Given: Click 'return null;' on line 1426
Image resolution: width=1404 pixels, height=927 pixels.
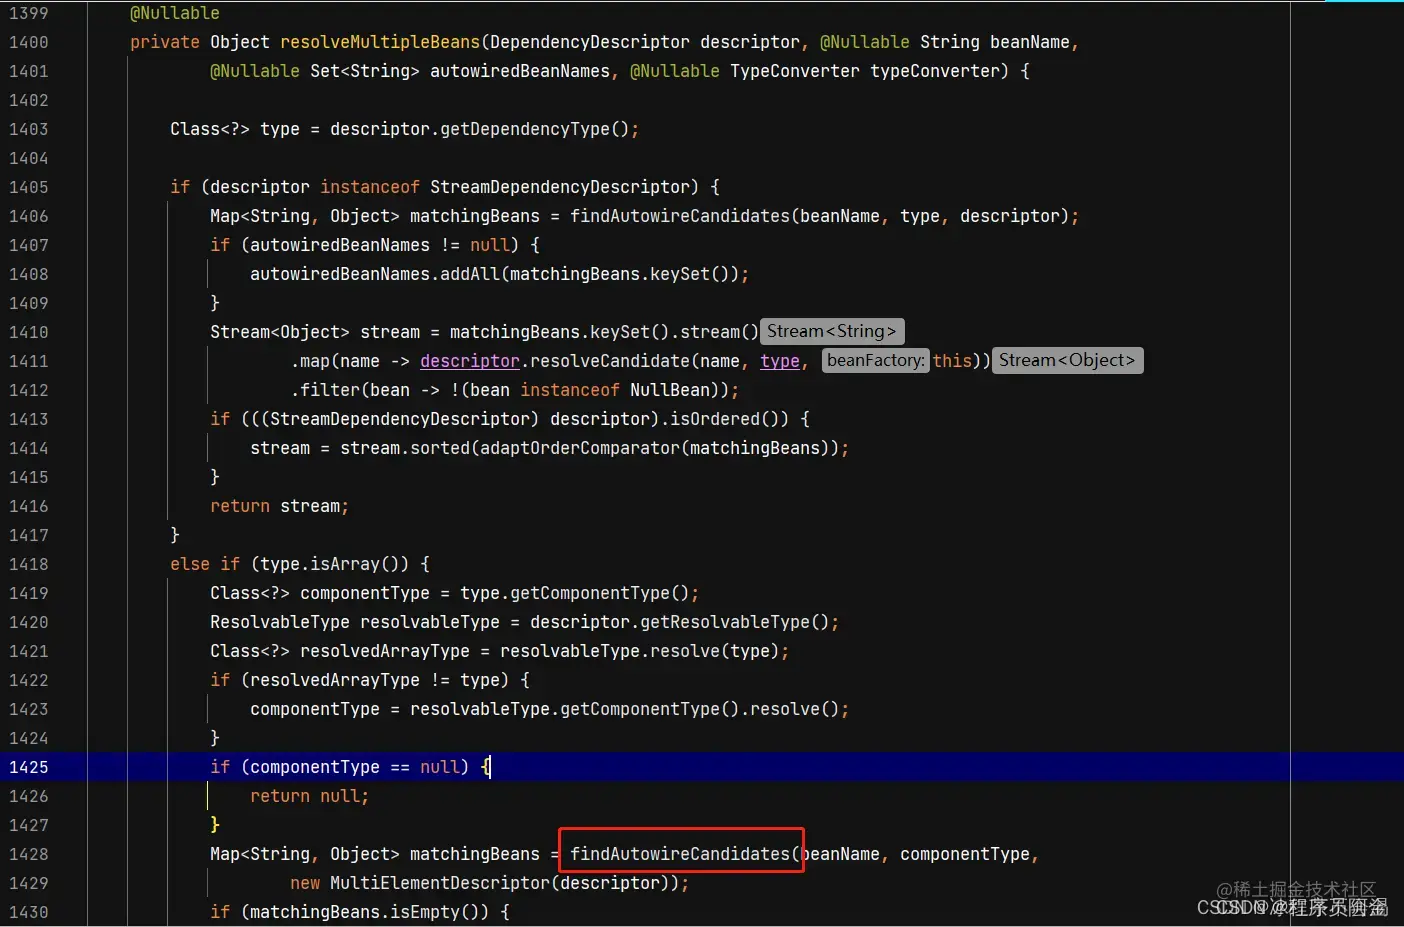Looking at the screenshot, I should tap(310, 796).
